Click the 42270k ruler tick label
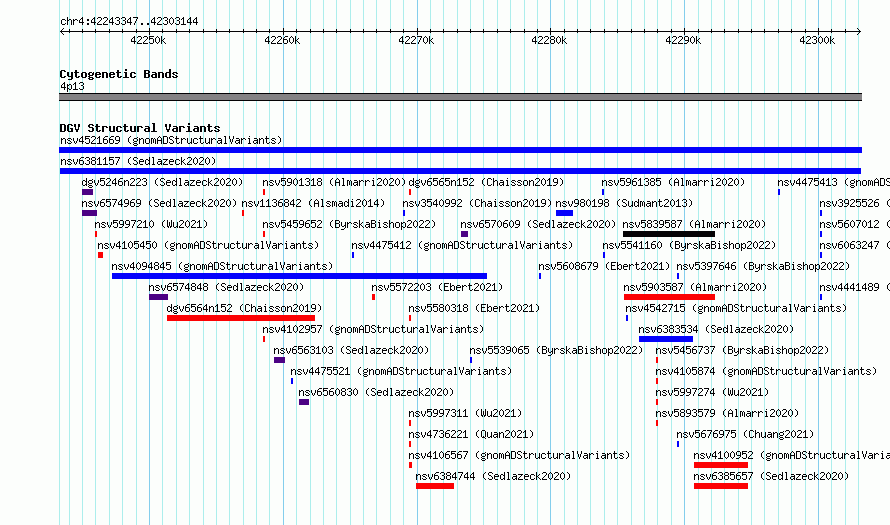This screenshot has width=890, height=525. coord(416,40)
